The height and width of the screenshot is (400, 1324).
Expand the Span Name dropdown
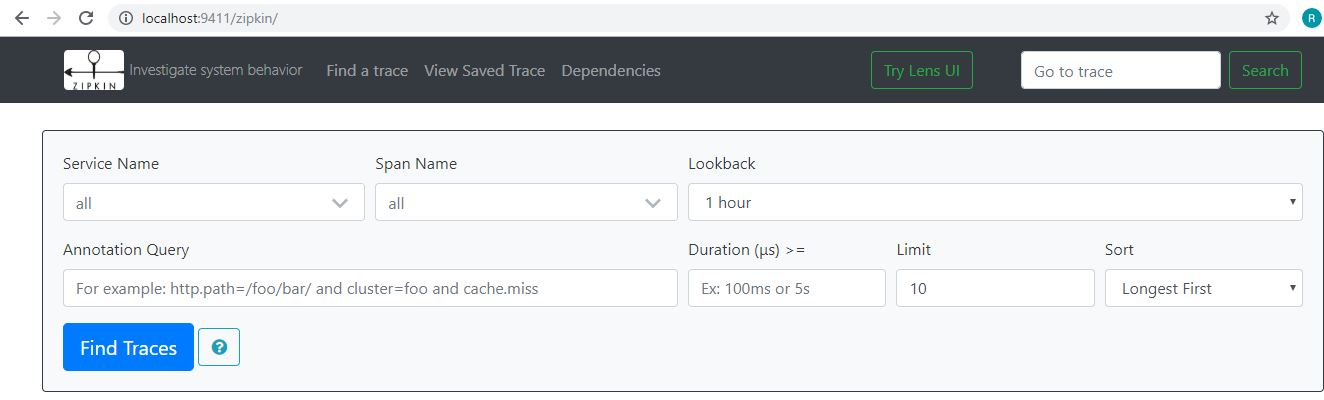coord(526,203)
